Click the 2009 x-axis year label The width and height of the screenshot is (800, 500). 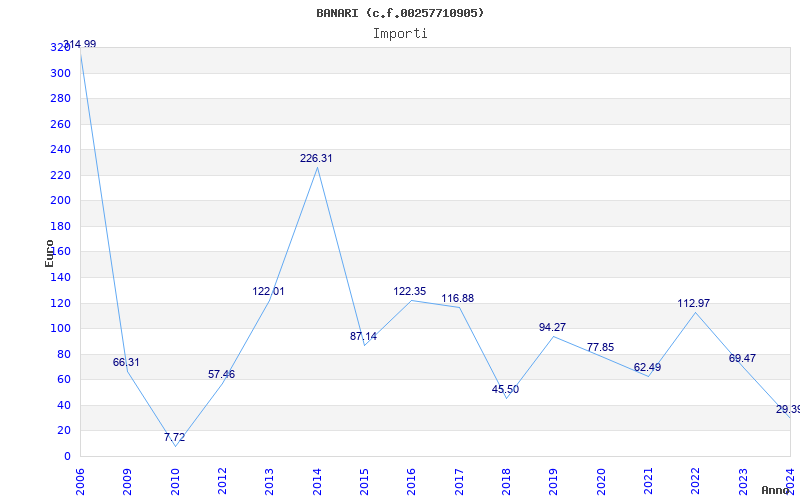127,482
